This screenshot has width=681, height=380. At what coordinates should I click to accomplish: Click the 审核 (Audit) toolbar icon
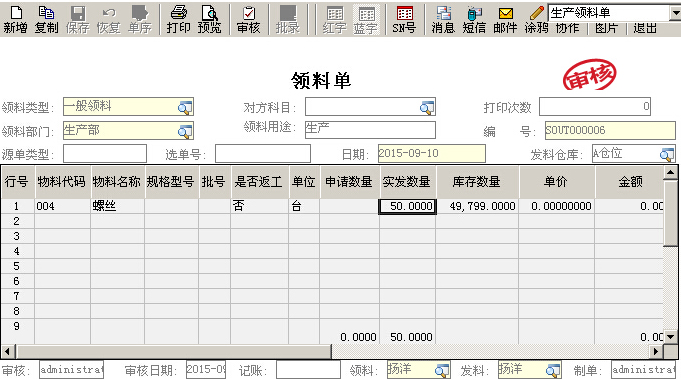pyautogui.click(x=248, y=20)
